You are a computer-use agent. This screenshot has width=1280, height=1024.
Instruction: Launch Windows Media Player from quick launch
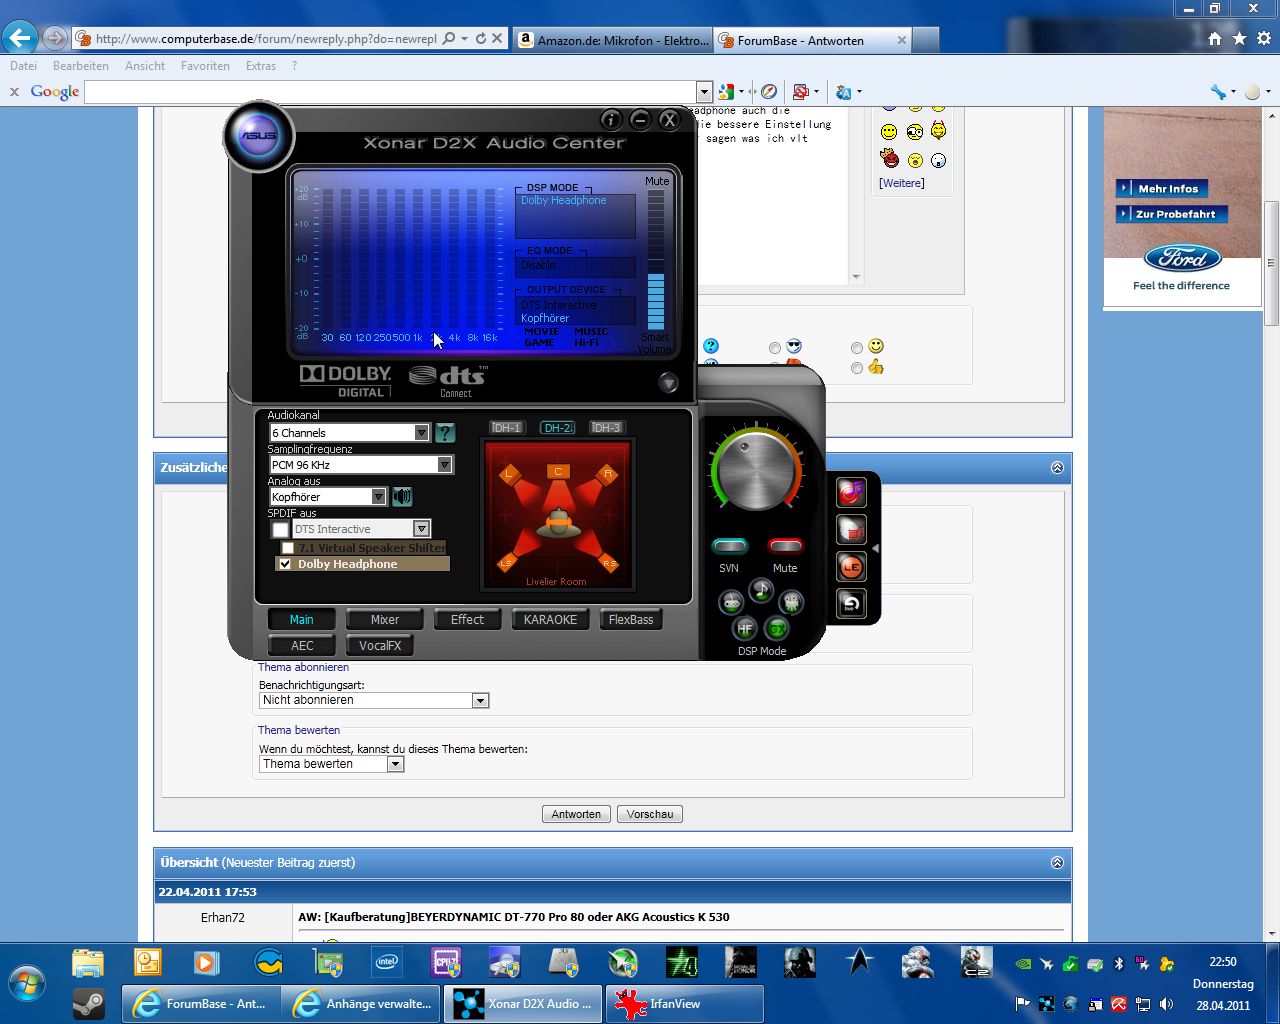207,963
